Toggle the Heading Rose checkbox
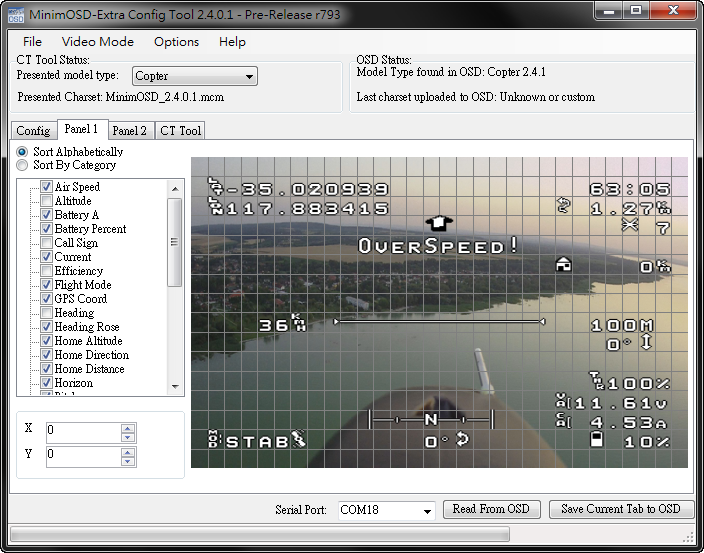704x553 pixels. click(x=46, y=326)
